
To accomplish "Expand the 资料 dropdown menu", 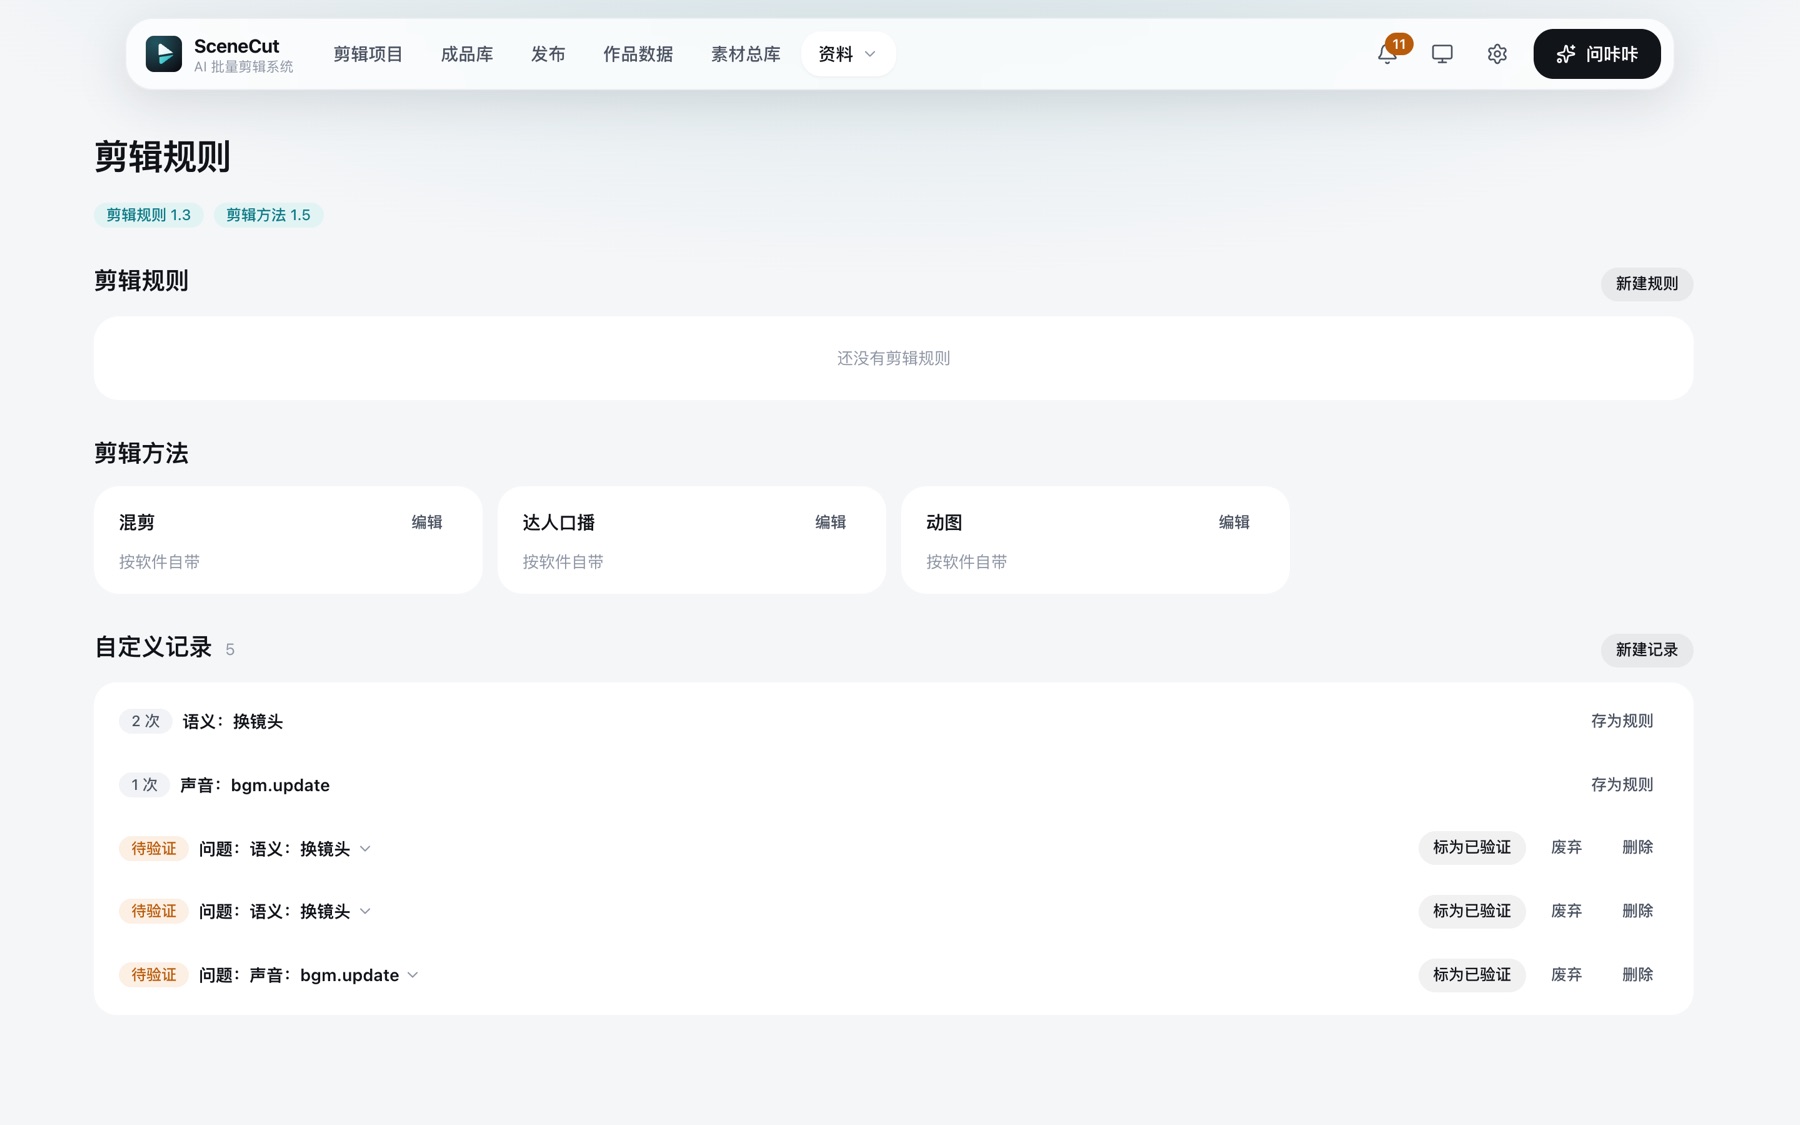I will pos(848,54).
